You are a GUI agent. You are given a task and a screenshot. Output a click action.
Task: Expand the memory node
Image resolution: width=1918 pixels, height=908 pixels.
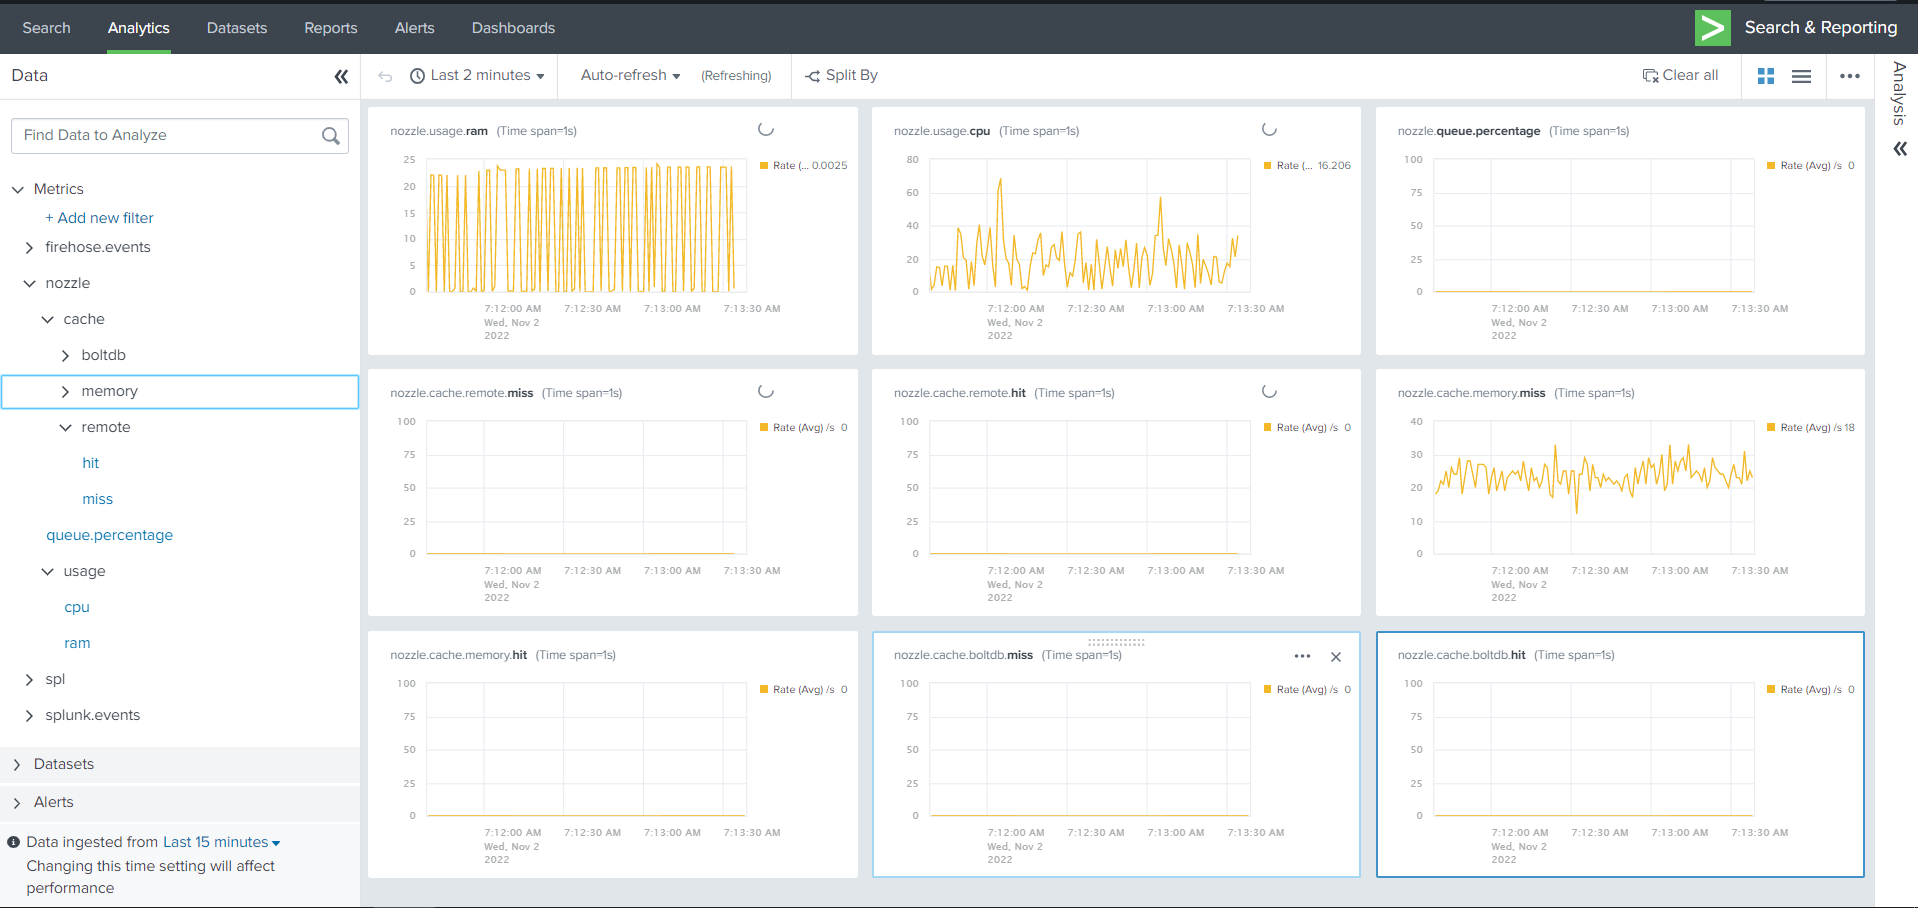pos(65,391)
